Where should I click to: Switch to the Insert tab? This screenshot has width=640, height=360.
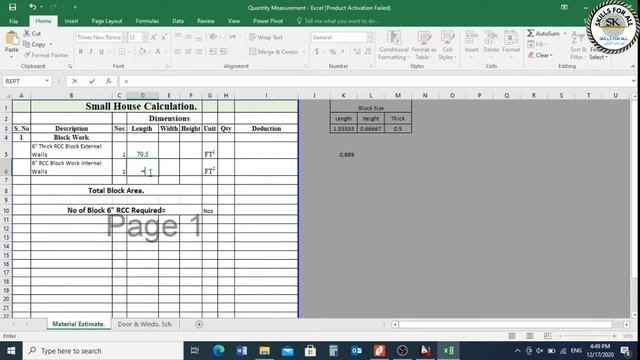pos(71,21)
